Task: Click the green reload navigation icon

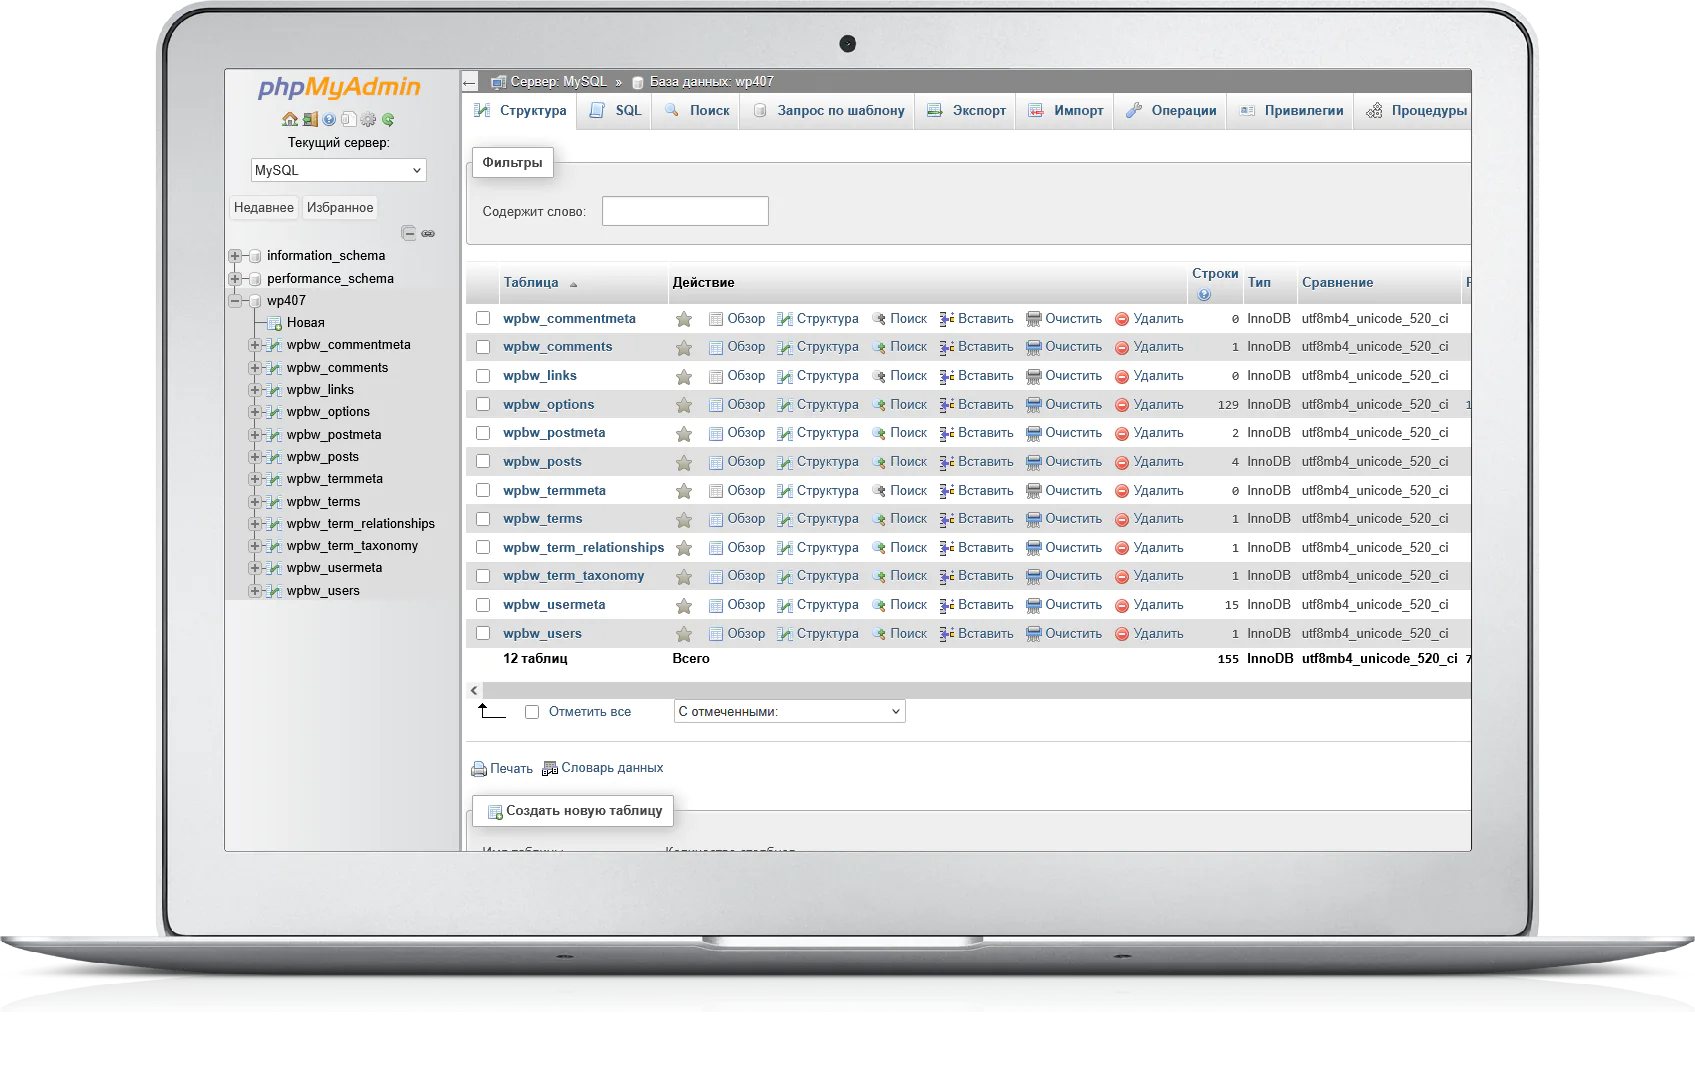Action: pos(388,120)
